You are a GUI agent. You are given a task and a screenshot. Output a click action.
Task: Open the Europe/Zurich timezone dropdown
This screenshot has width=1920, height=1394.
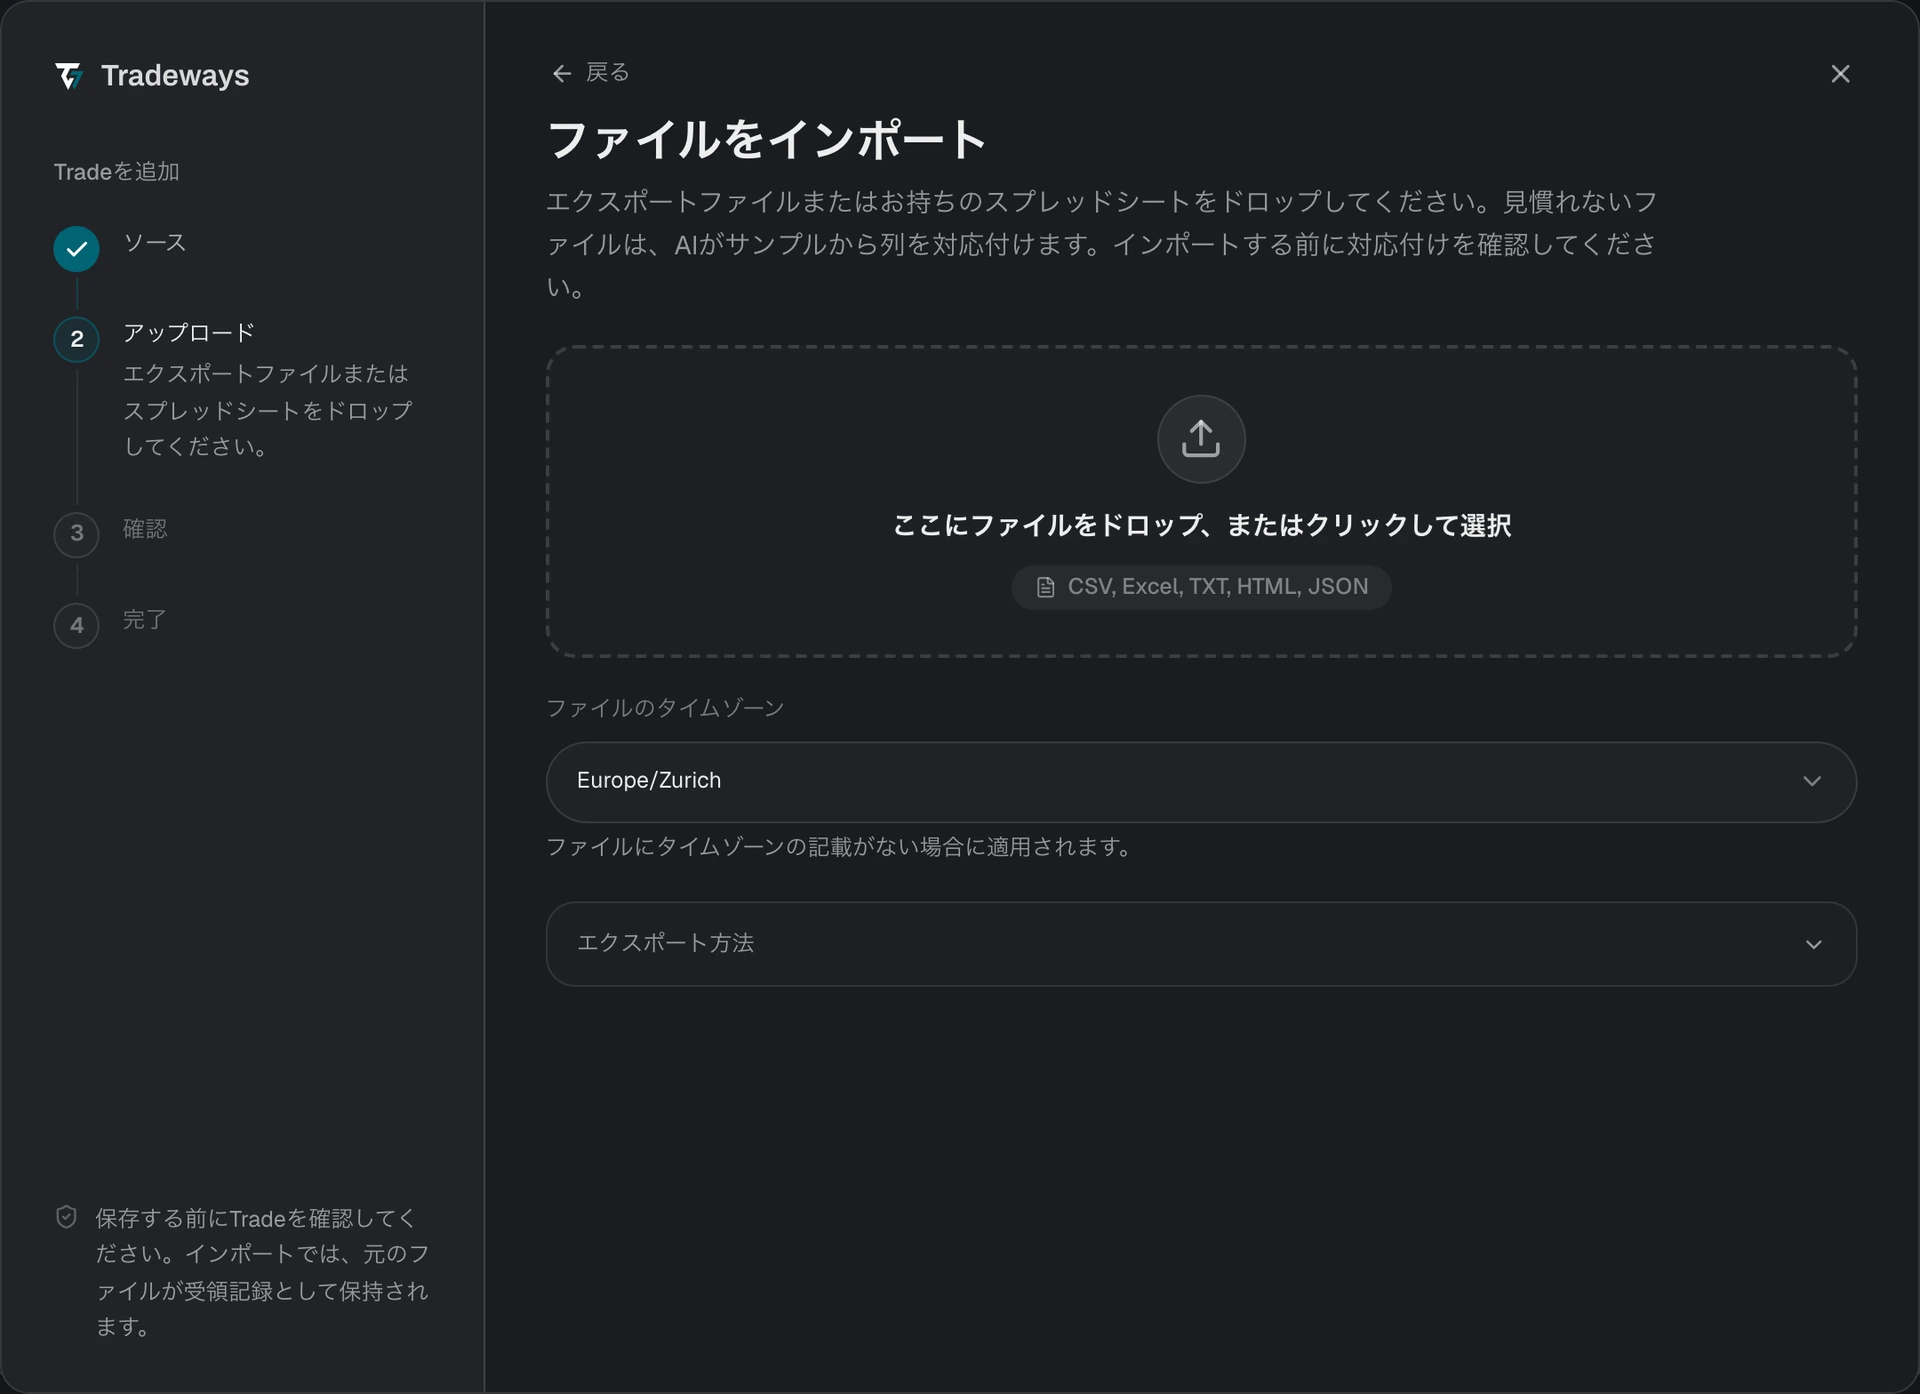pos(1201,781)
